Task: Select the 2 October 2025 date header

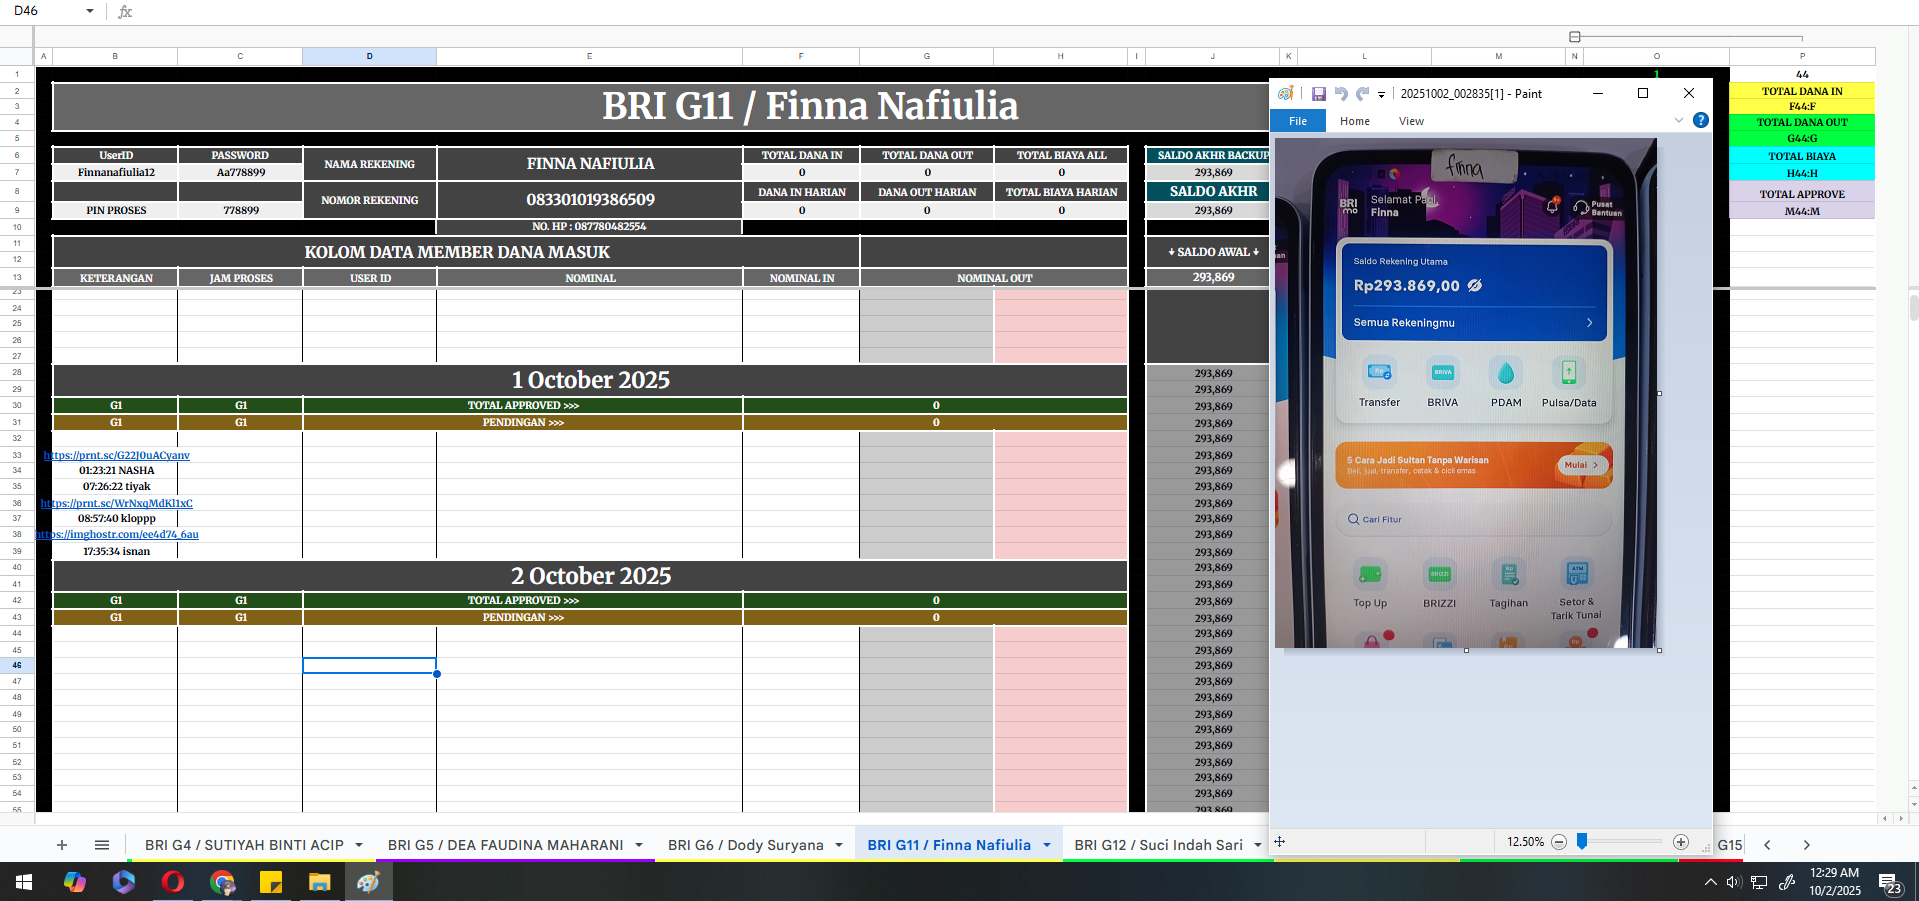Action: (590, 576)
